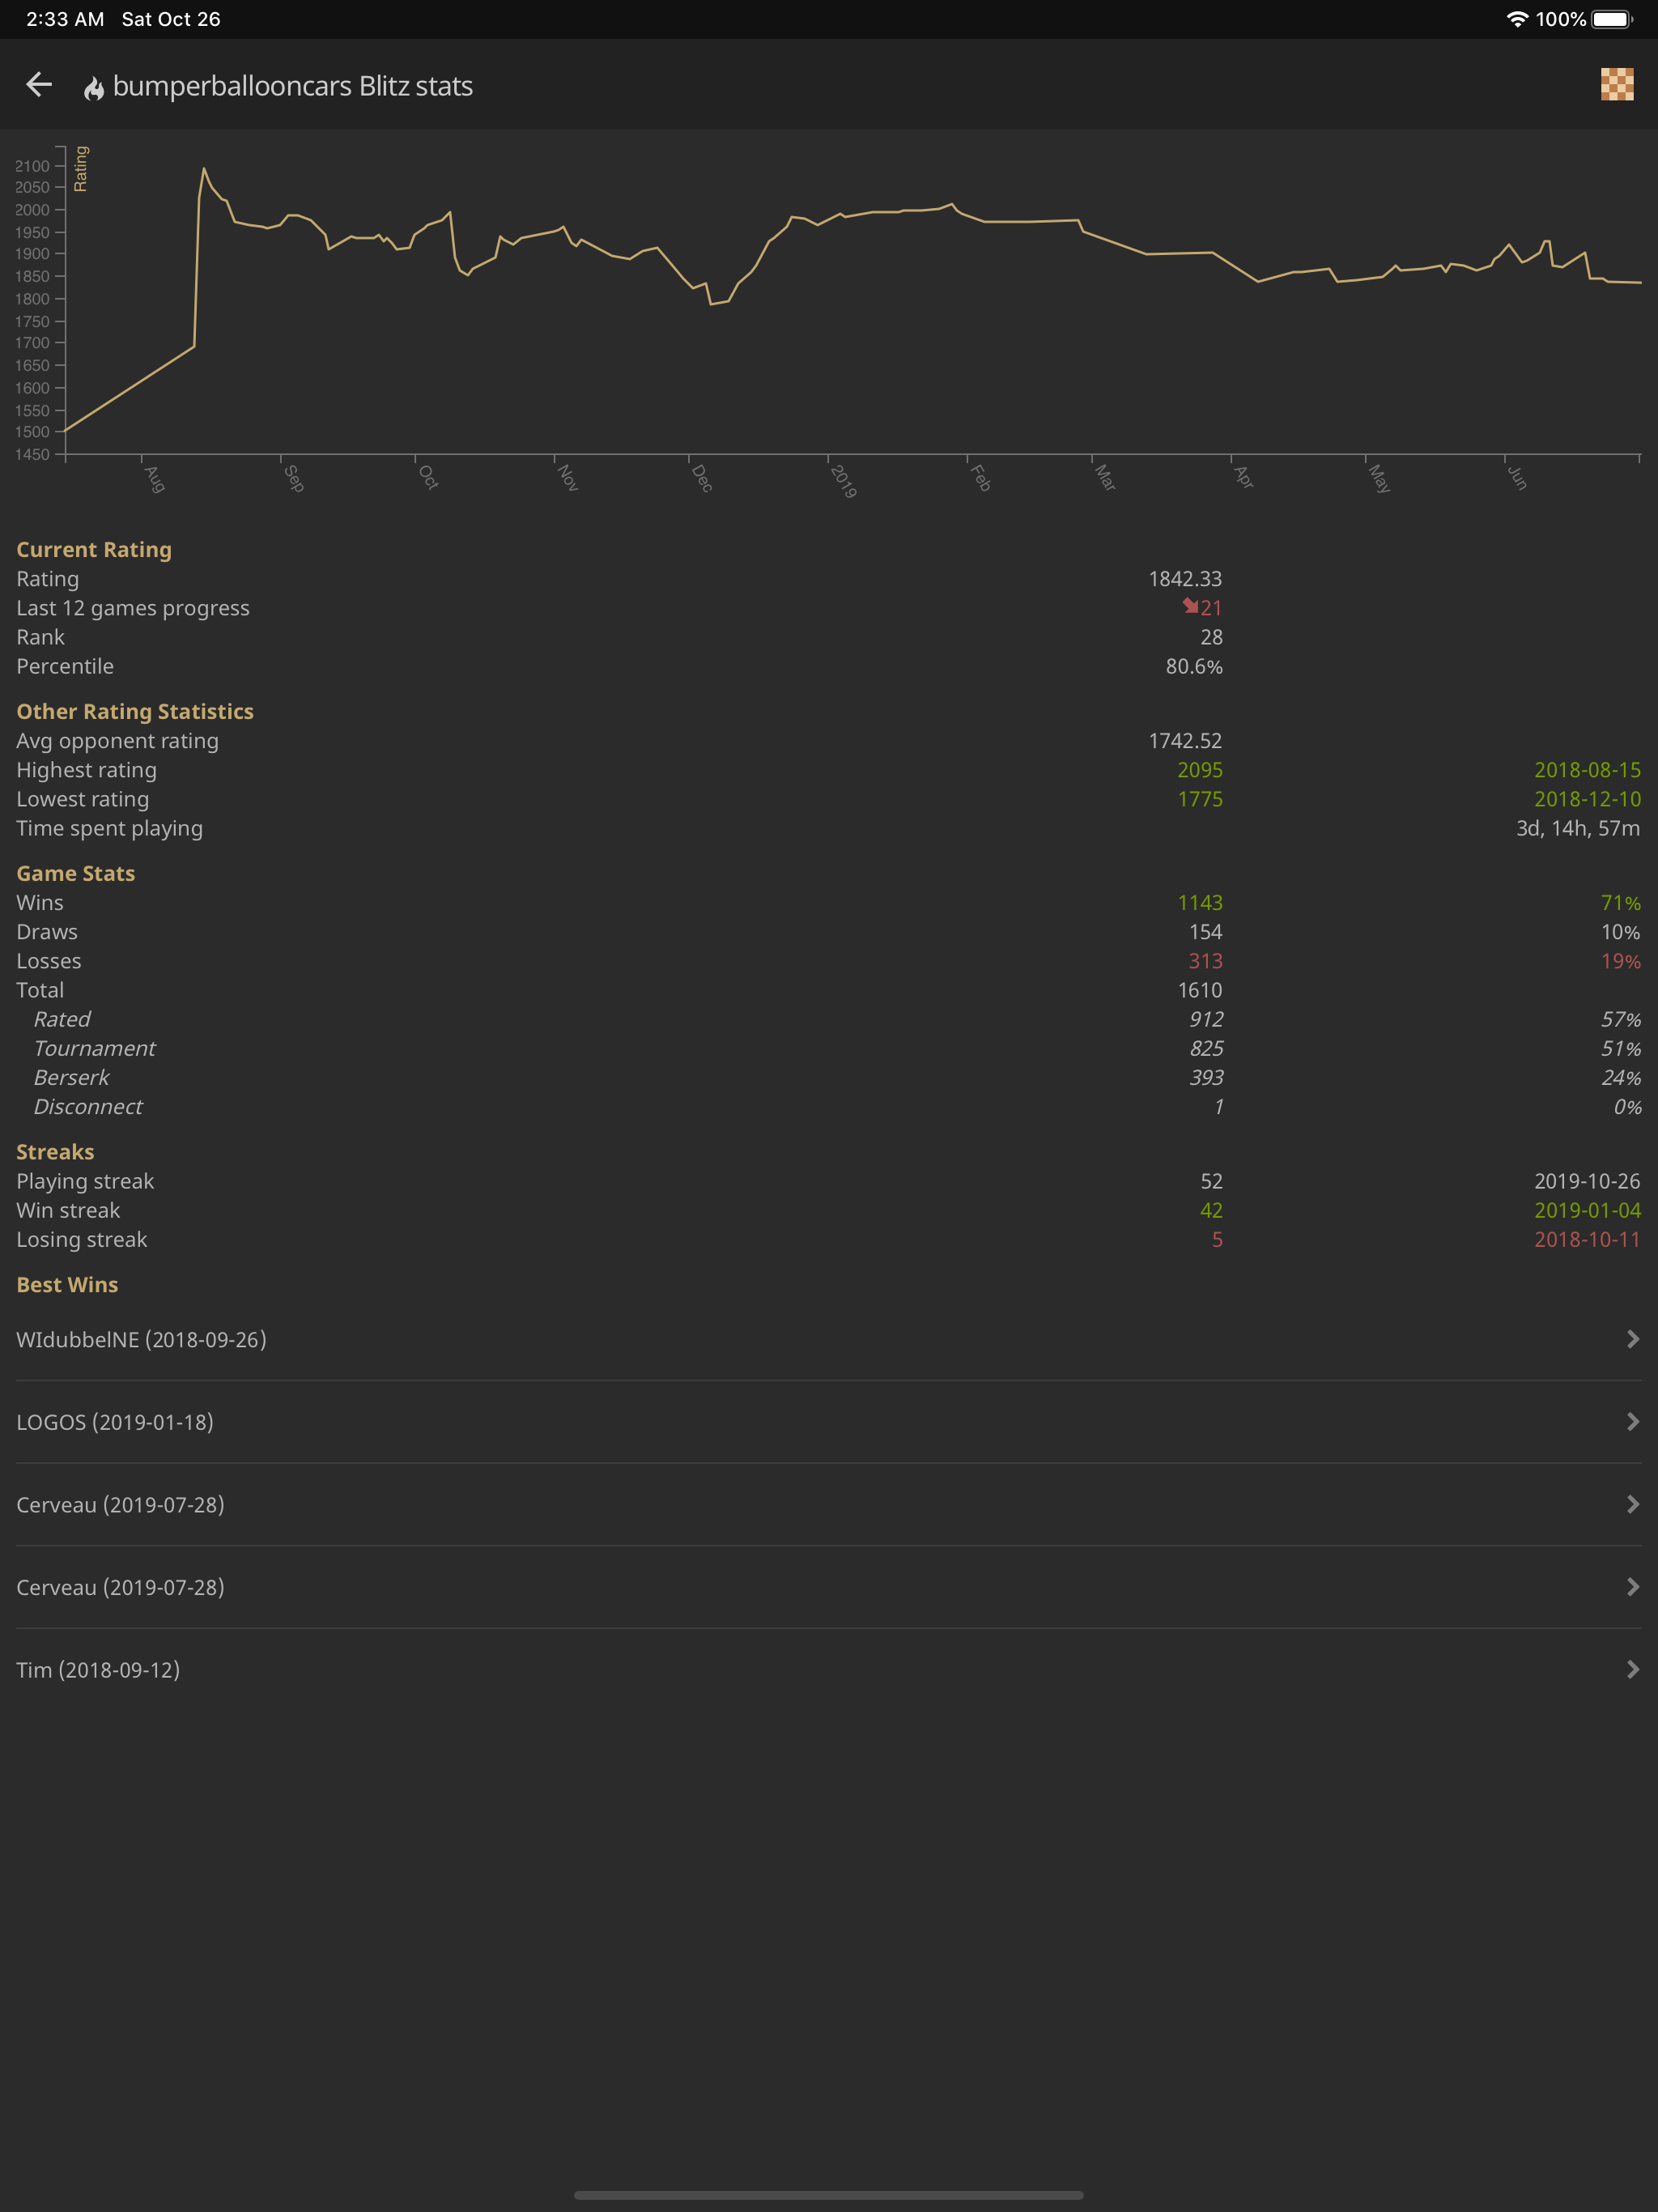
Task: Tap the Percentile value 80.6%
Action: click(1193, 666)
